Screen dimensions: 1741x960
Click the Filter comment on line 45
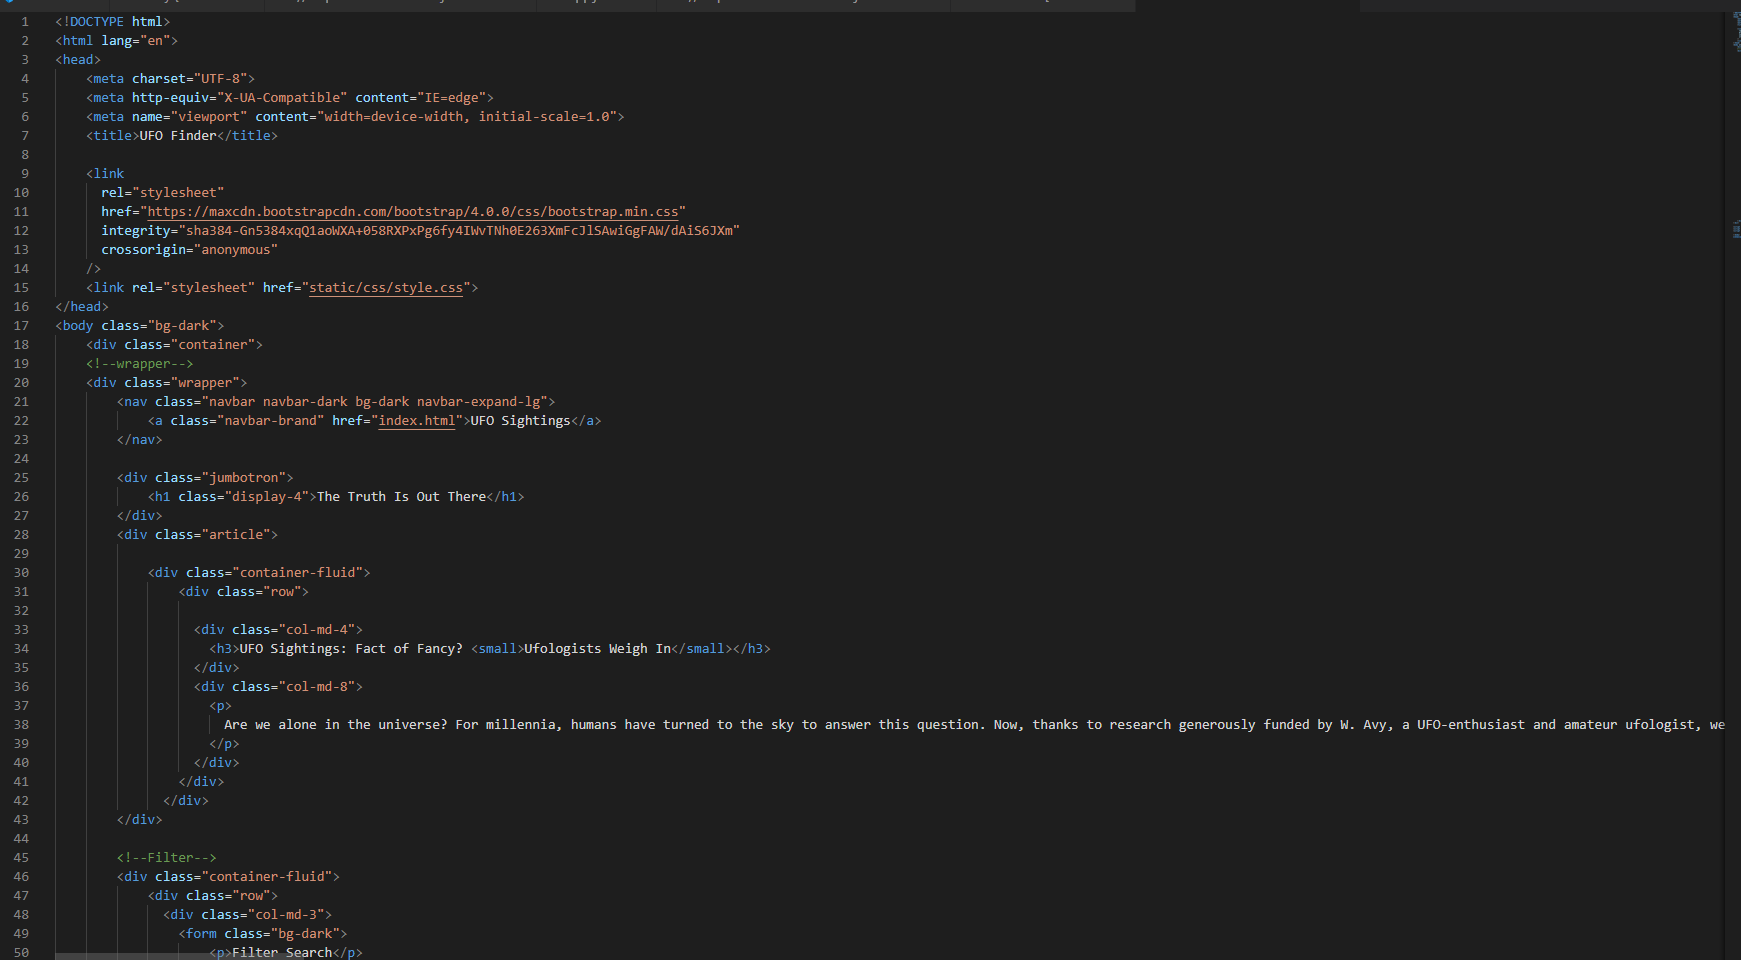click(x=166, y=857)
